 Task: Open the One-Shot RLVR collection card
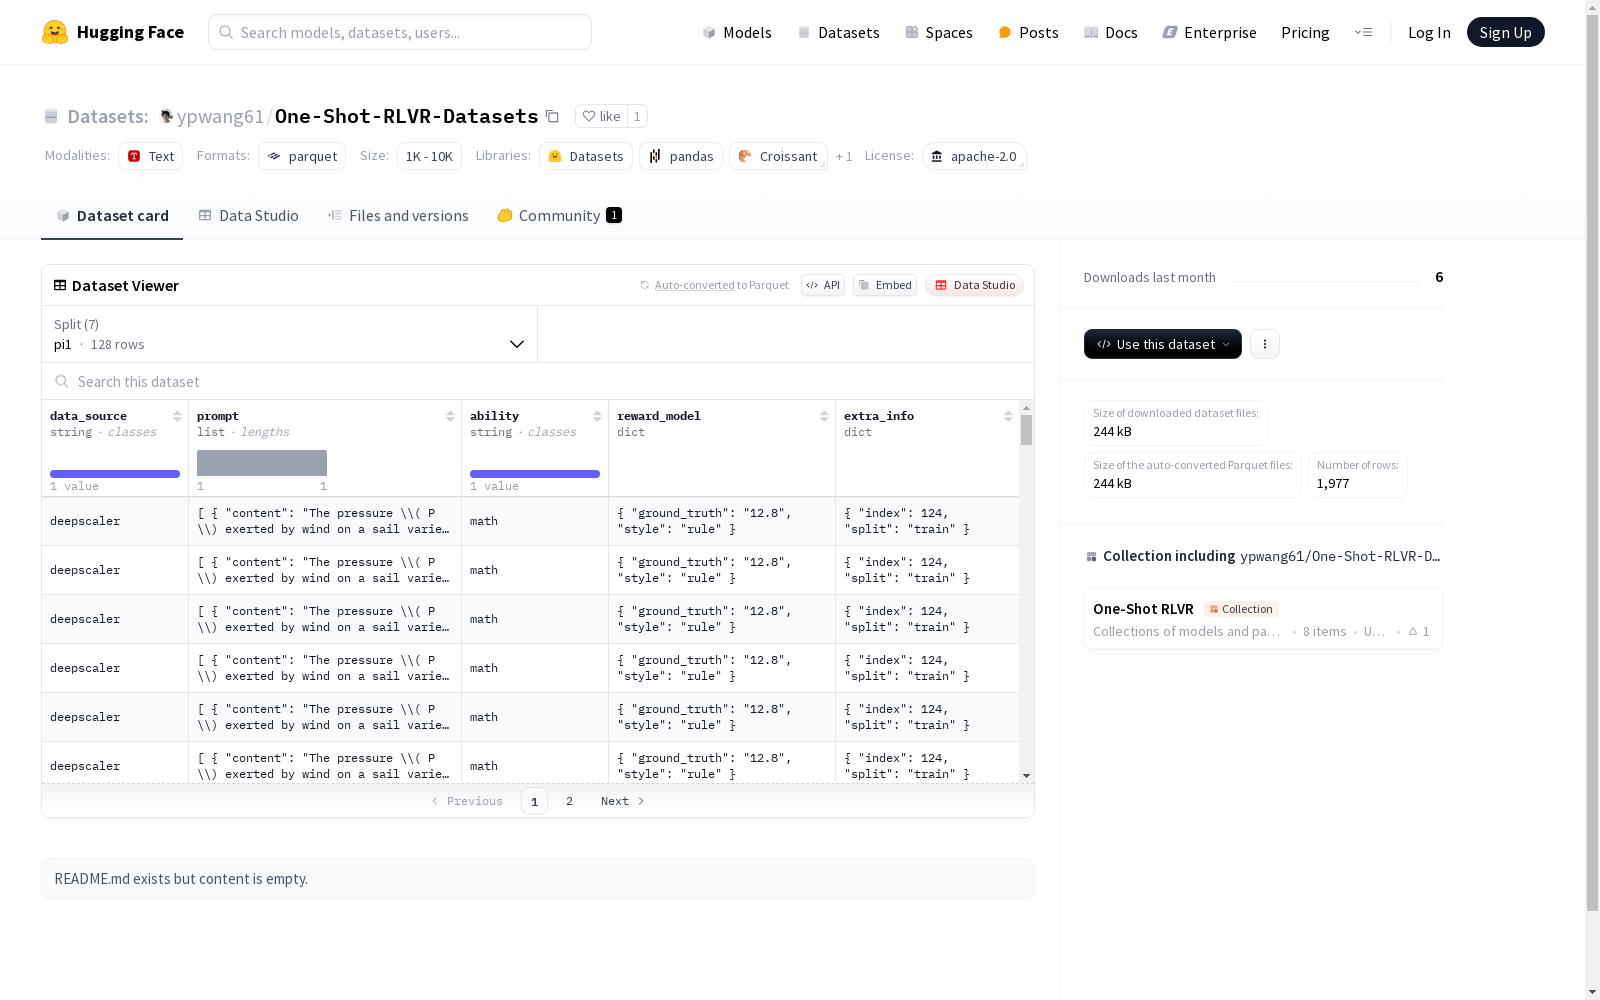[x=1263, y=619]
